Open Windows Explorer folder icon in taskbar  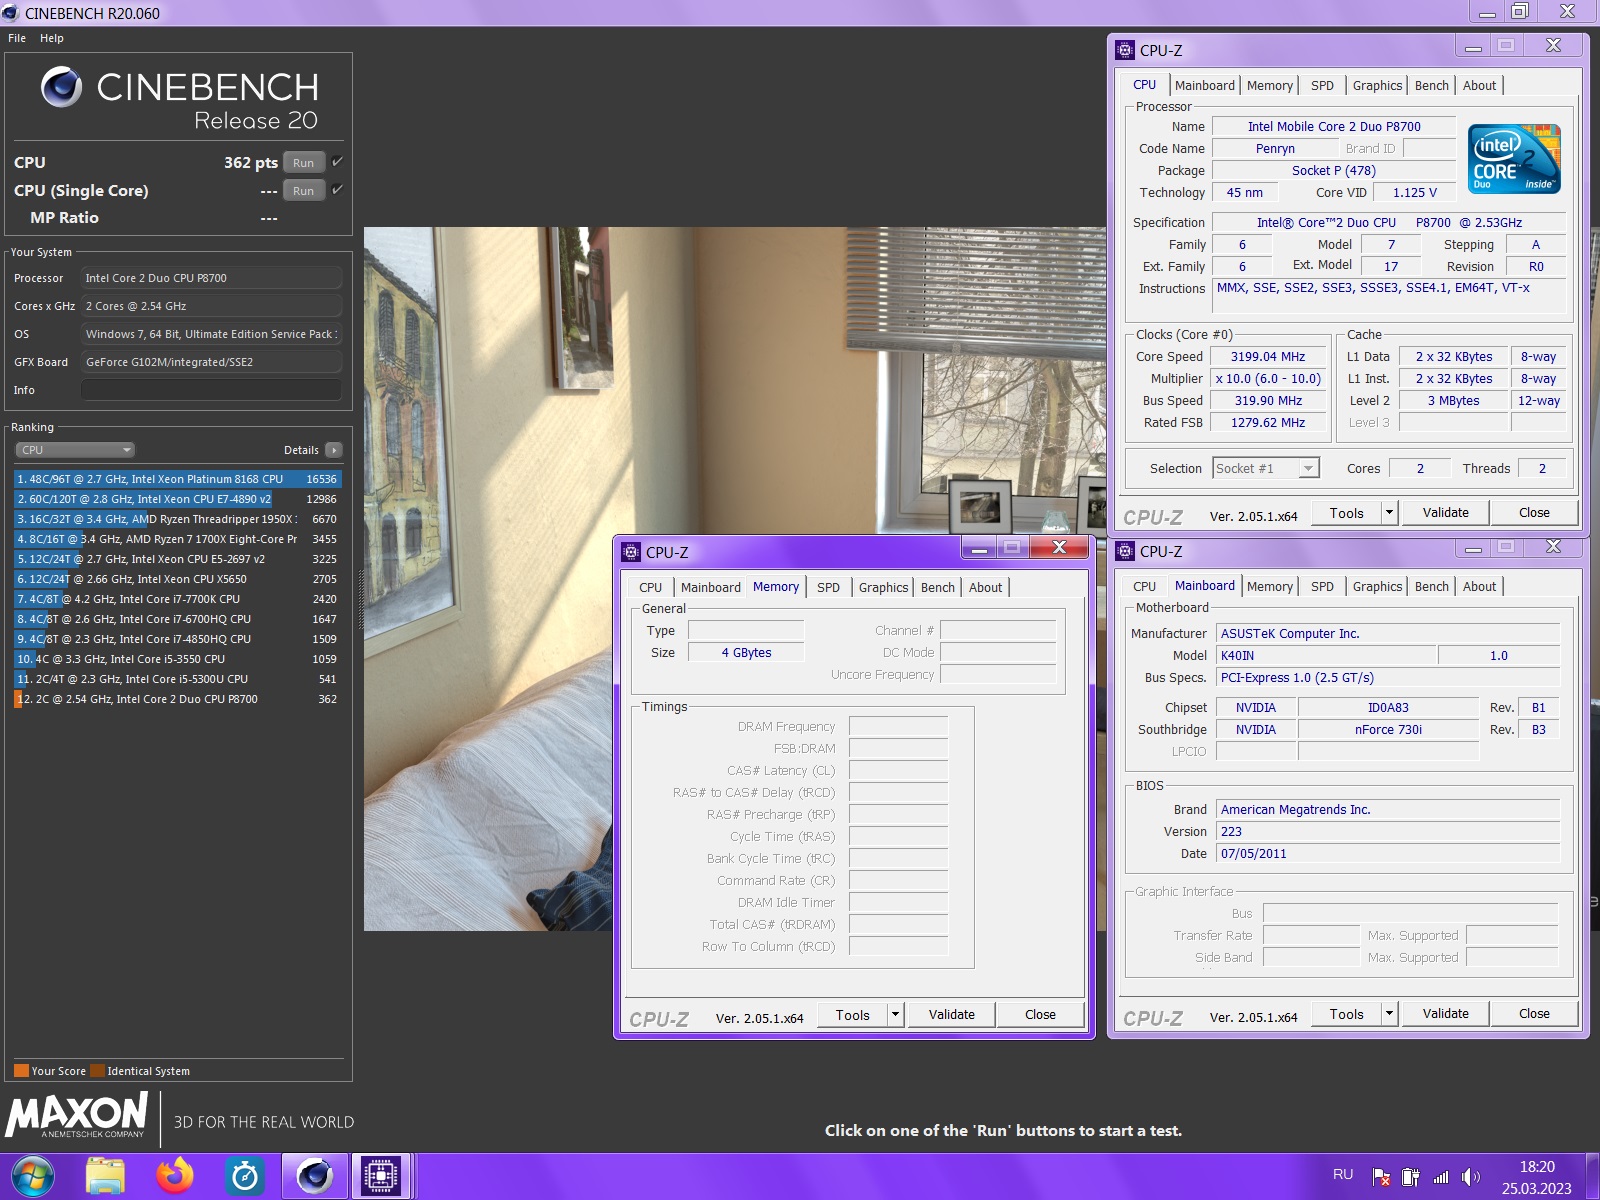click(105, 1176)
